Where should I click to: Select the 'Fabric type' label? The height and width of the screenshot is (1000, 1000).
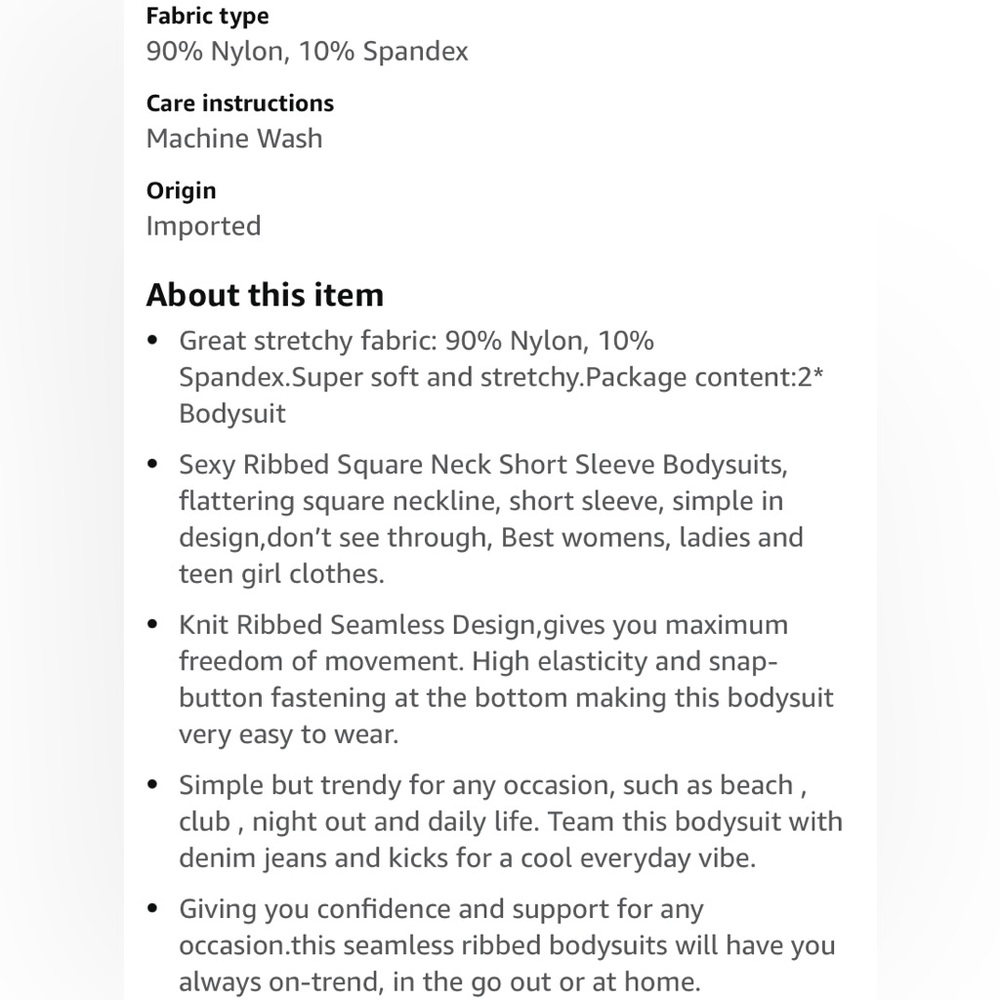[207, 16]
